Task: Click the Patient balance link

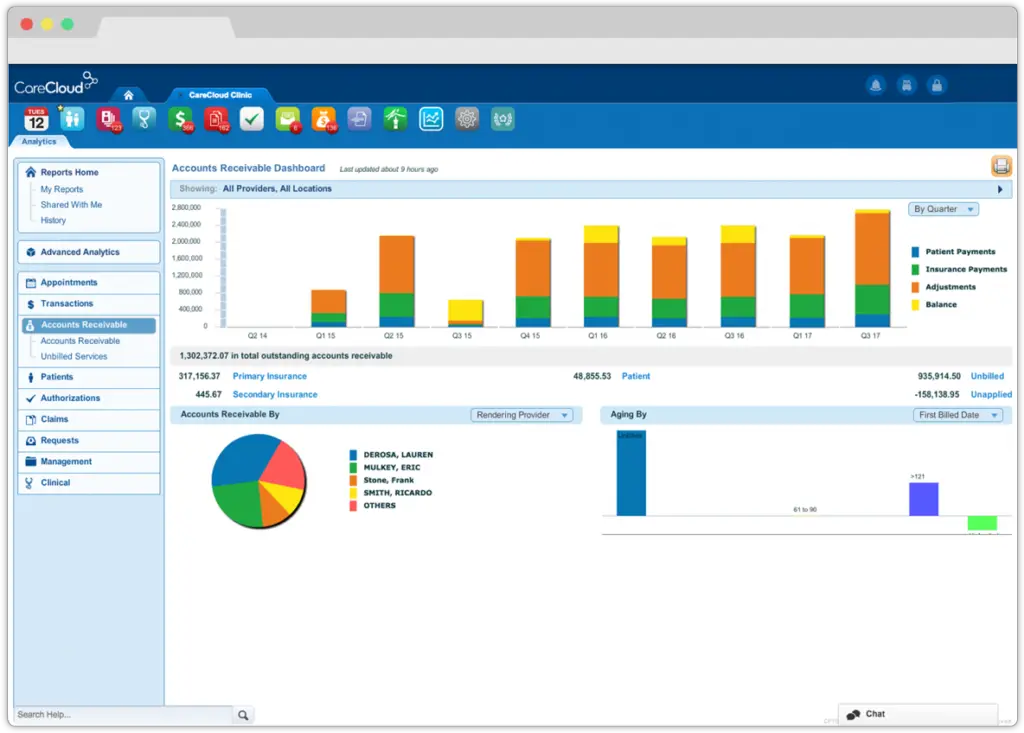Action: point(635,376)
